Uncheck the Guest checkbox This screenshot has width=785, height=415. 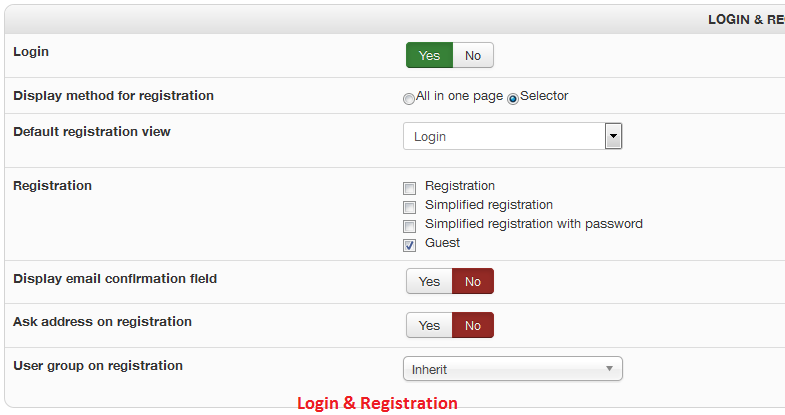(x=409, y=245)
